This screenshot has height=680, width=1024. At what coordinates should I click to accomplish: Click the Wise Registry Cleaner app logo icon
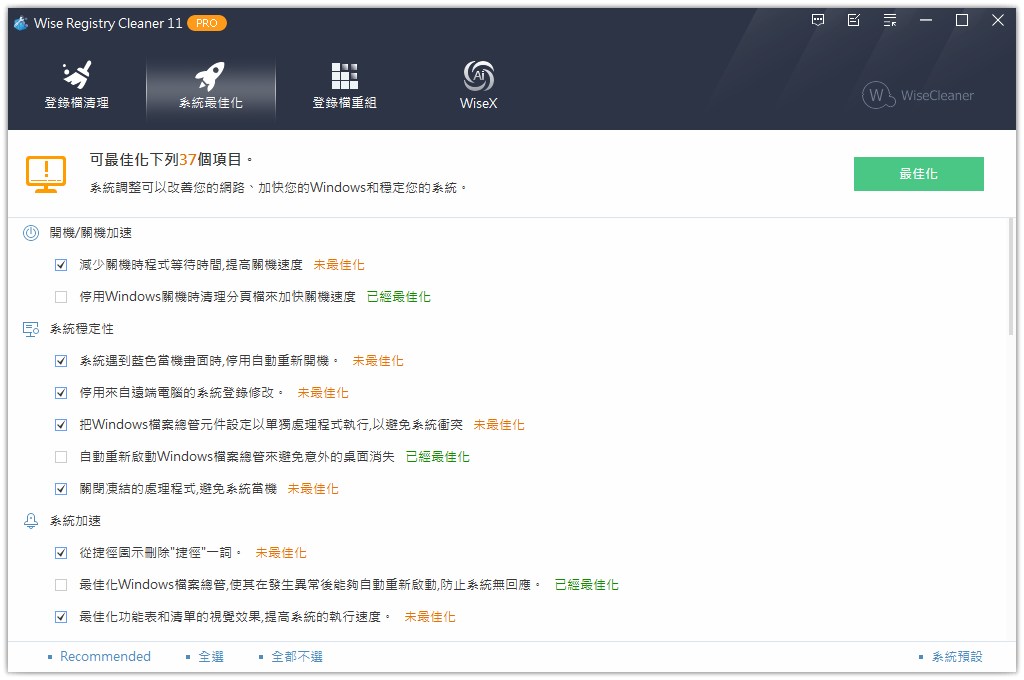coord(21,24)
